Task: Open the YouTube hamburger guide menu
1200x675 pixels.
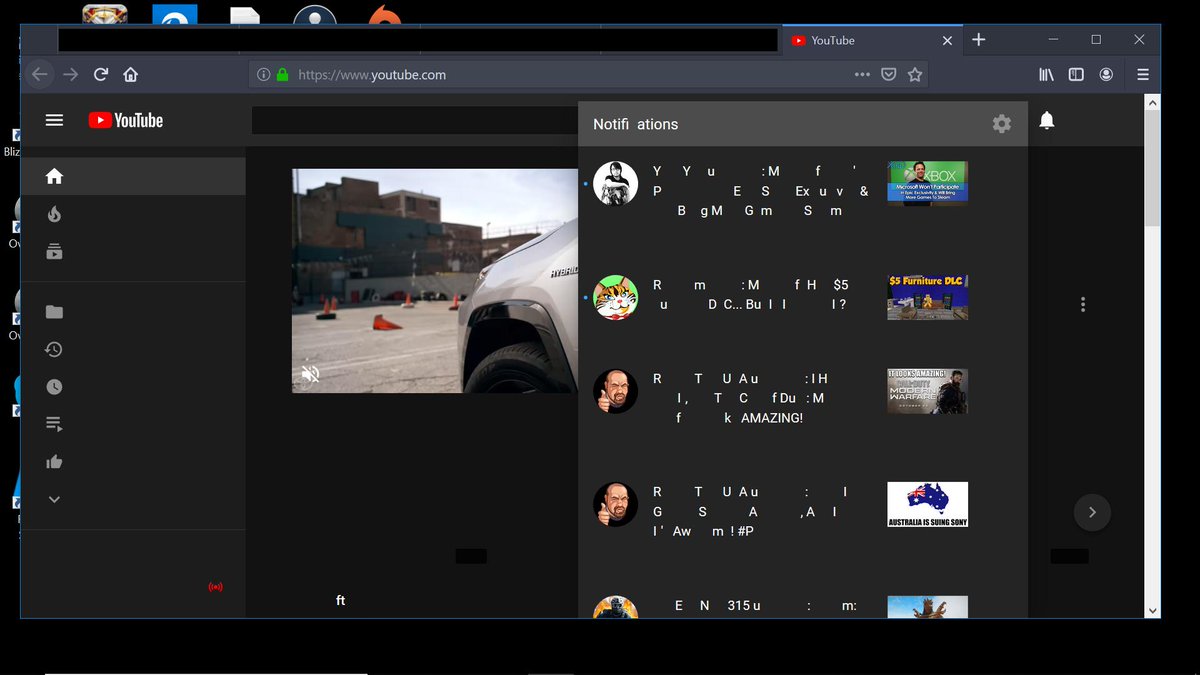Action: pyautogui.click(x=54, y=120)
